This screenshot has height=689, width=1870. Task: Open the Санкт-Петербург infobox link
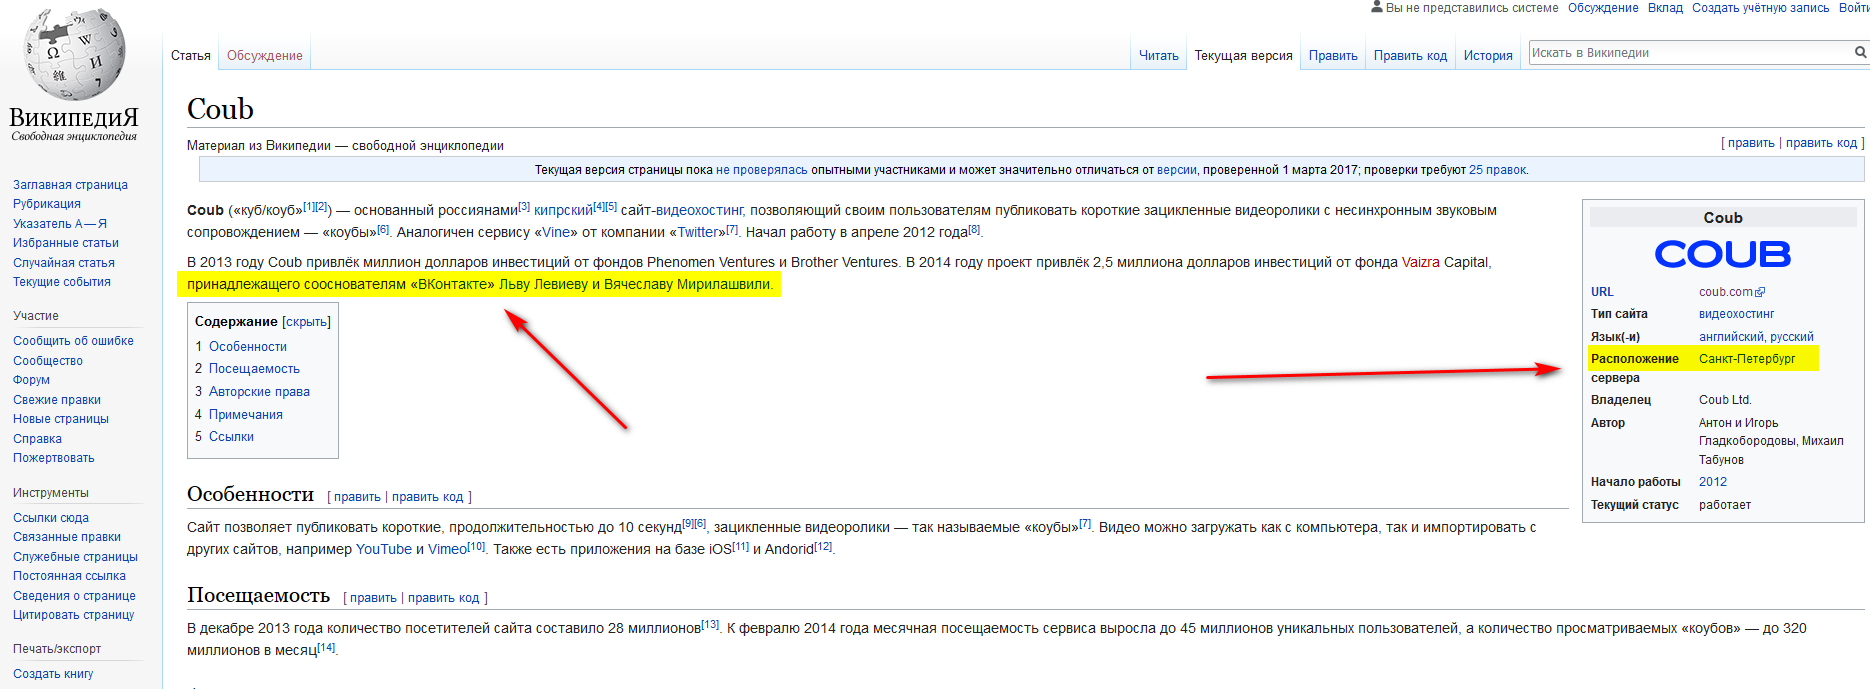(1747, 359)
